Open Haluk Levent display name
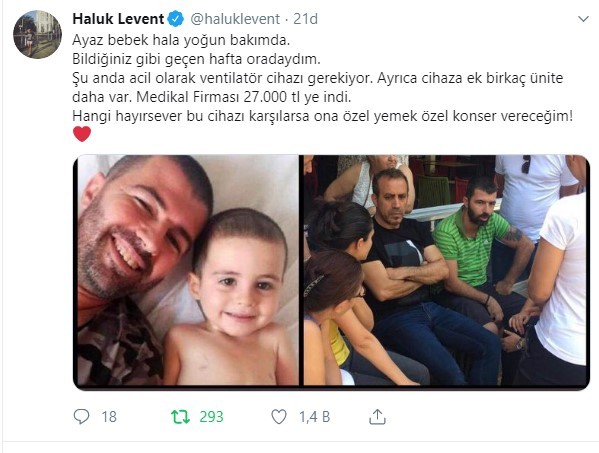 [x=118, y=19]
